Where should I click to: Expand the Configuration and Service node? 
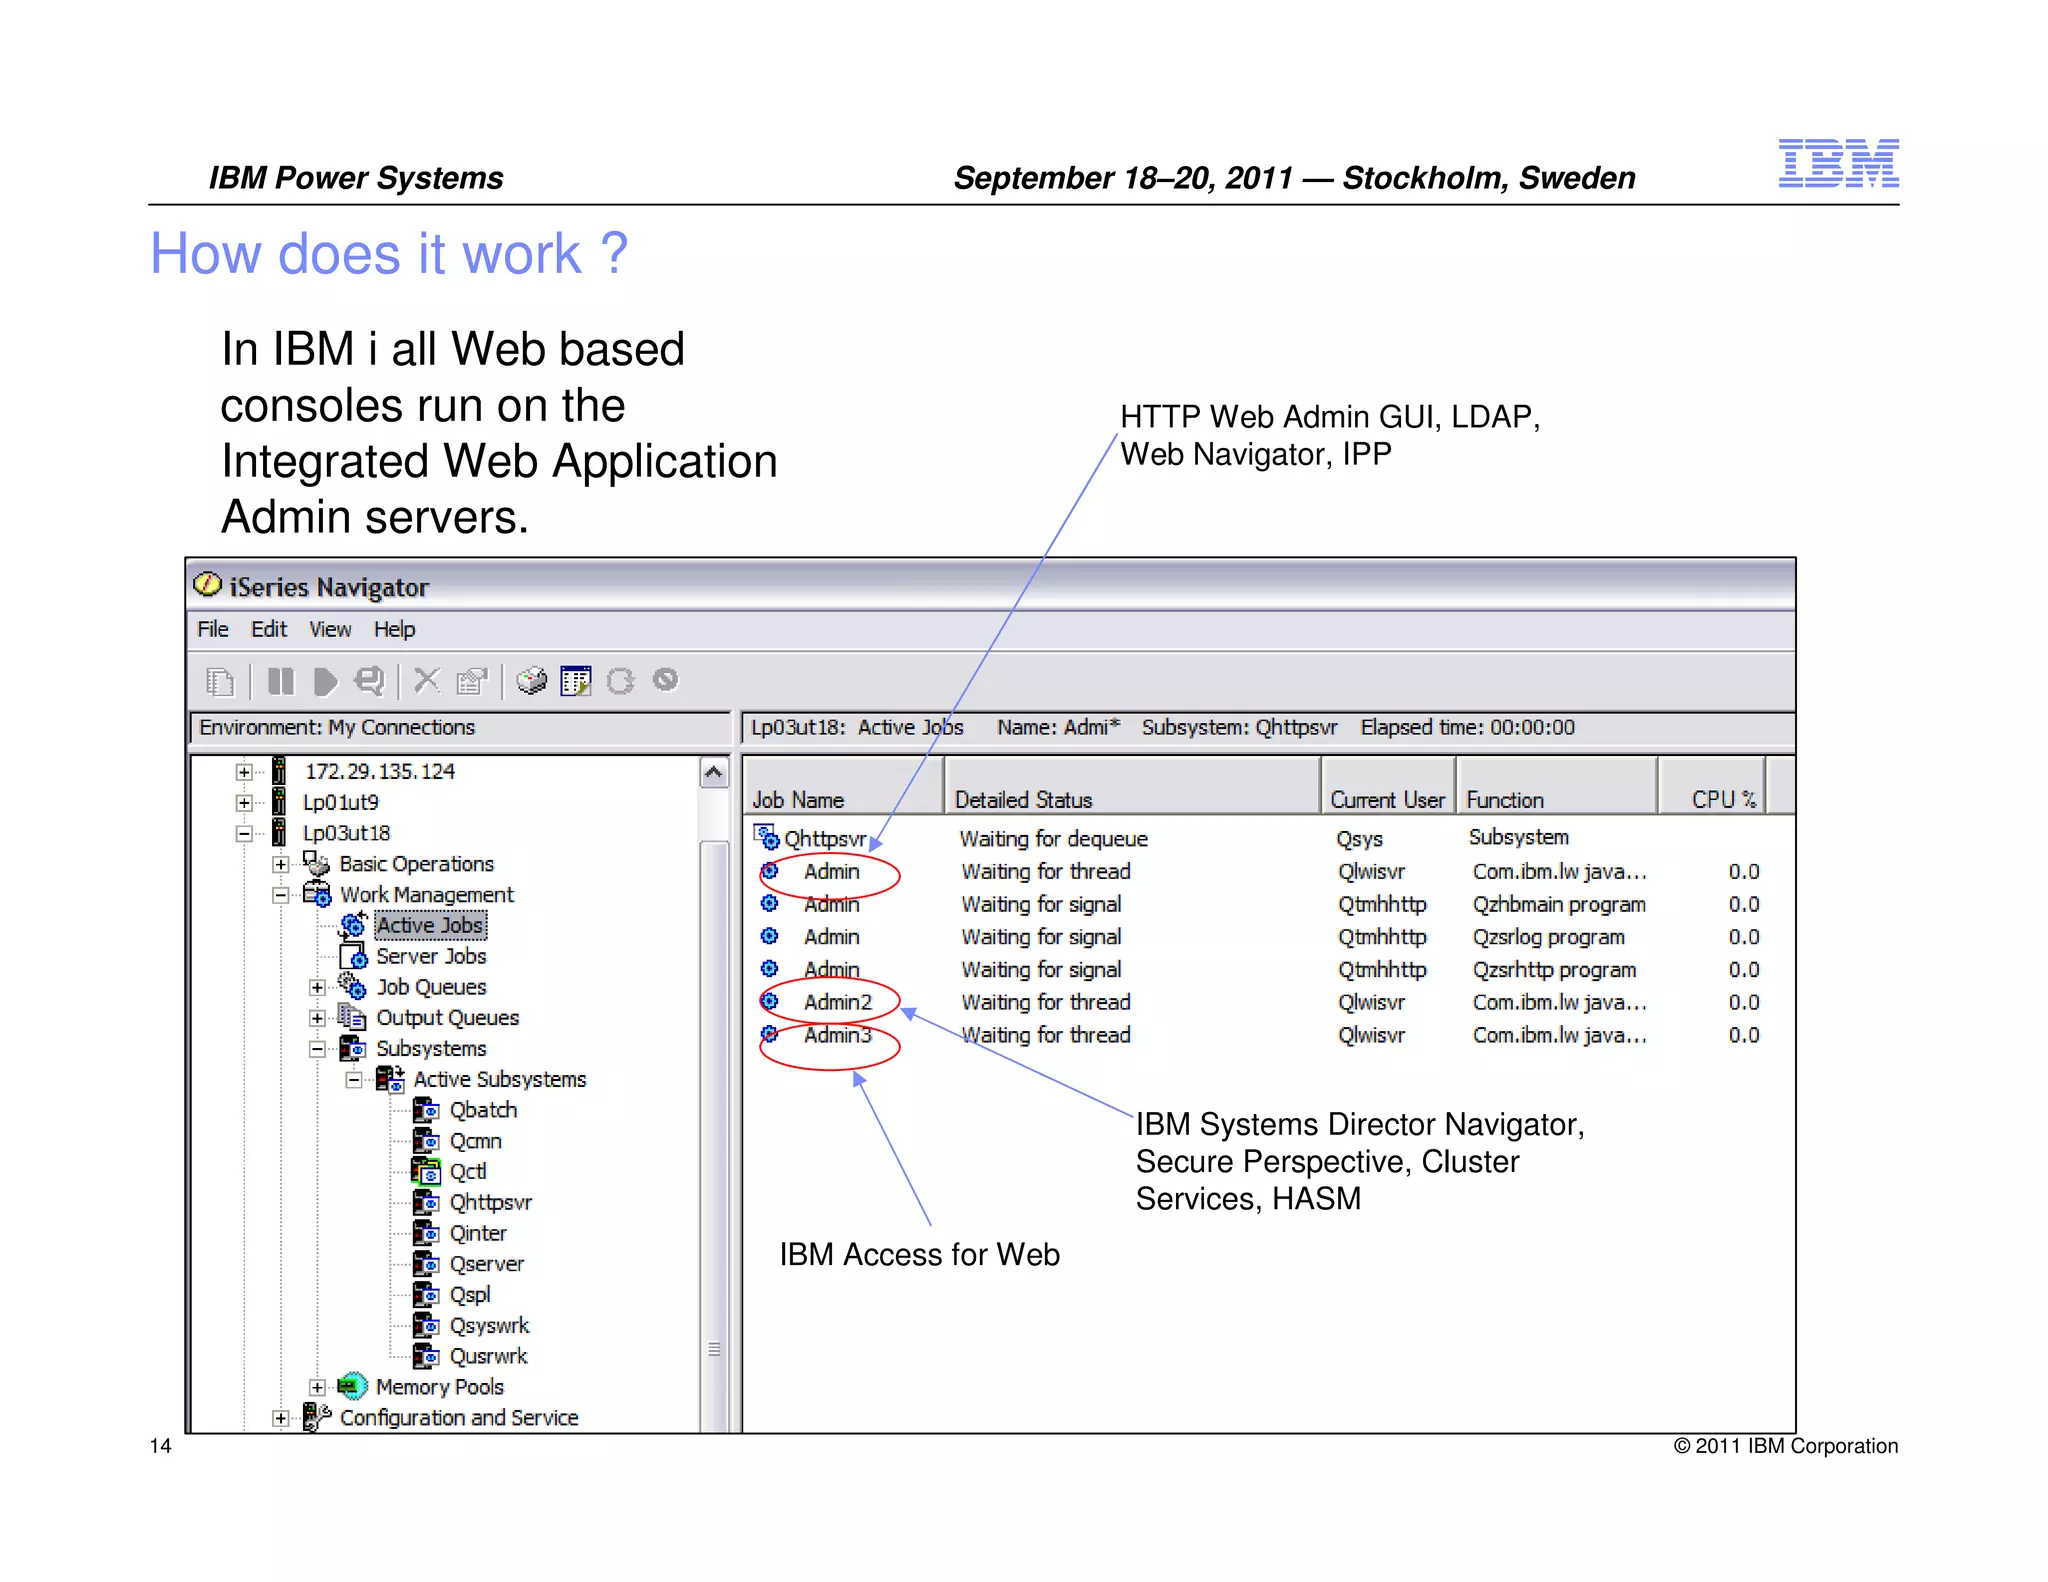281,1418
